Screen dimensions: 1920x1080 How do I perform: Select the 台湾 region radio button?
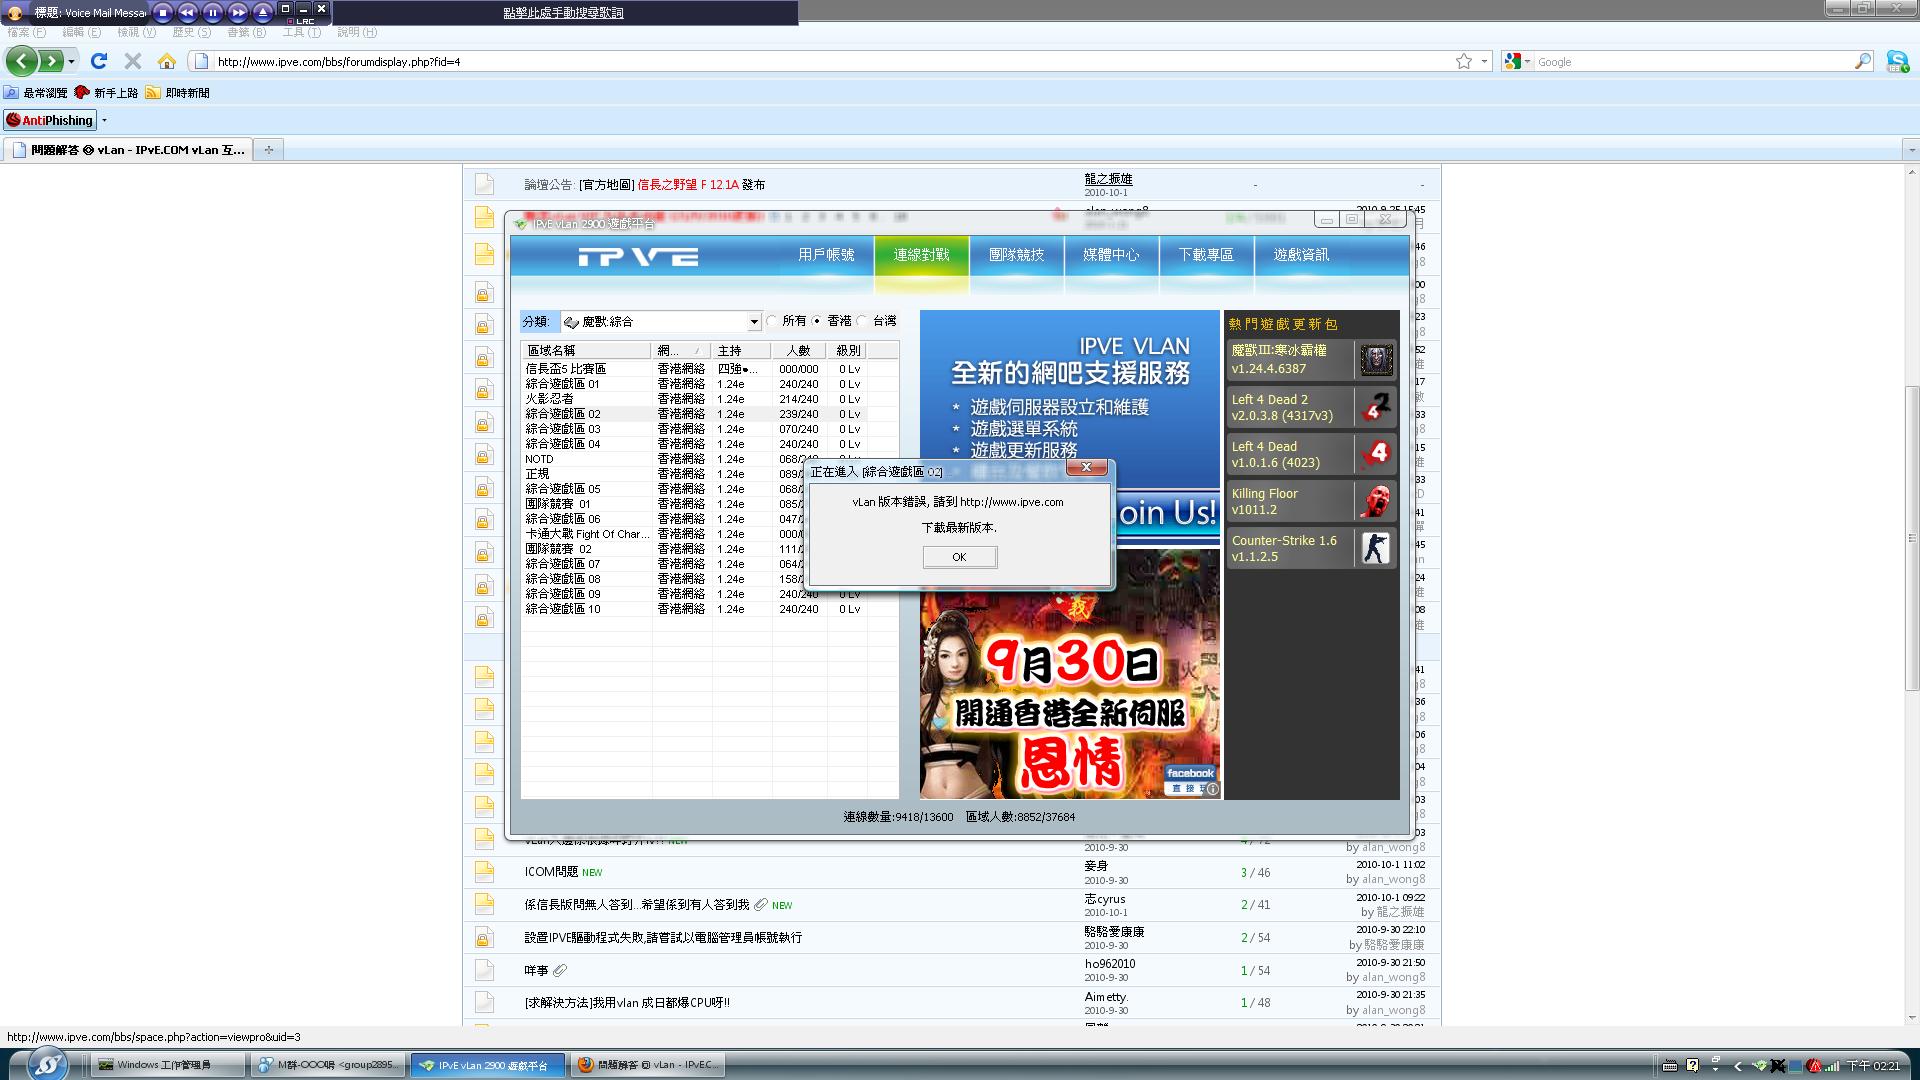click(x=862, y=321)
